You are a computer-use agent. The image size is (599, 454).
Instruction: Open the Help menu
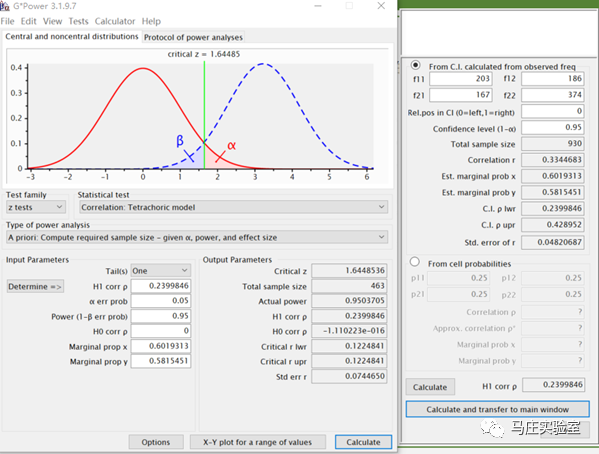[151, 21]
